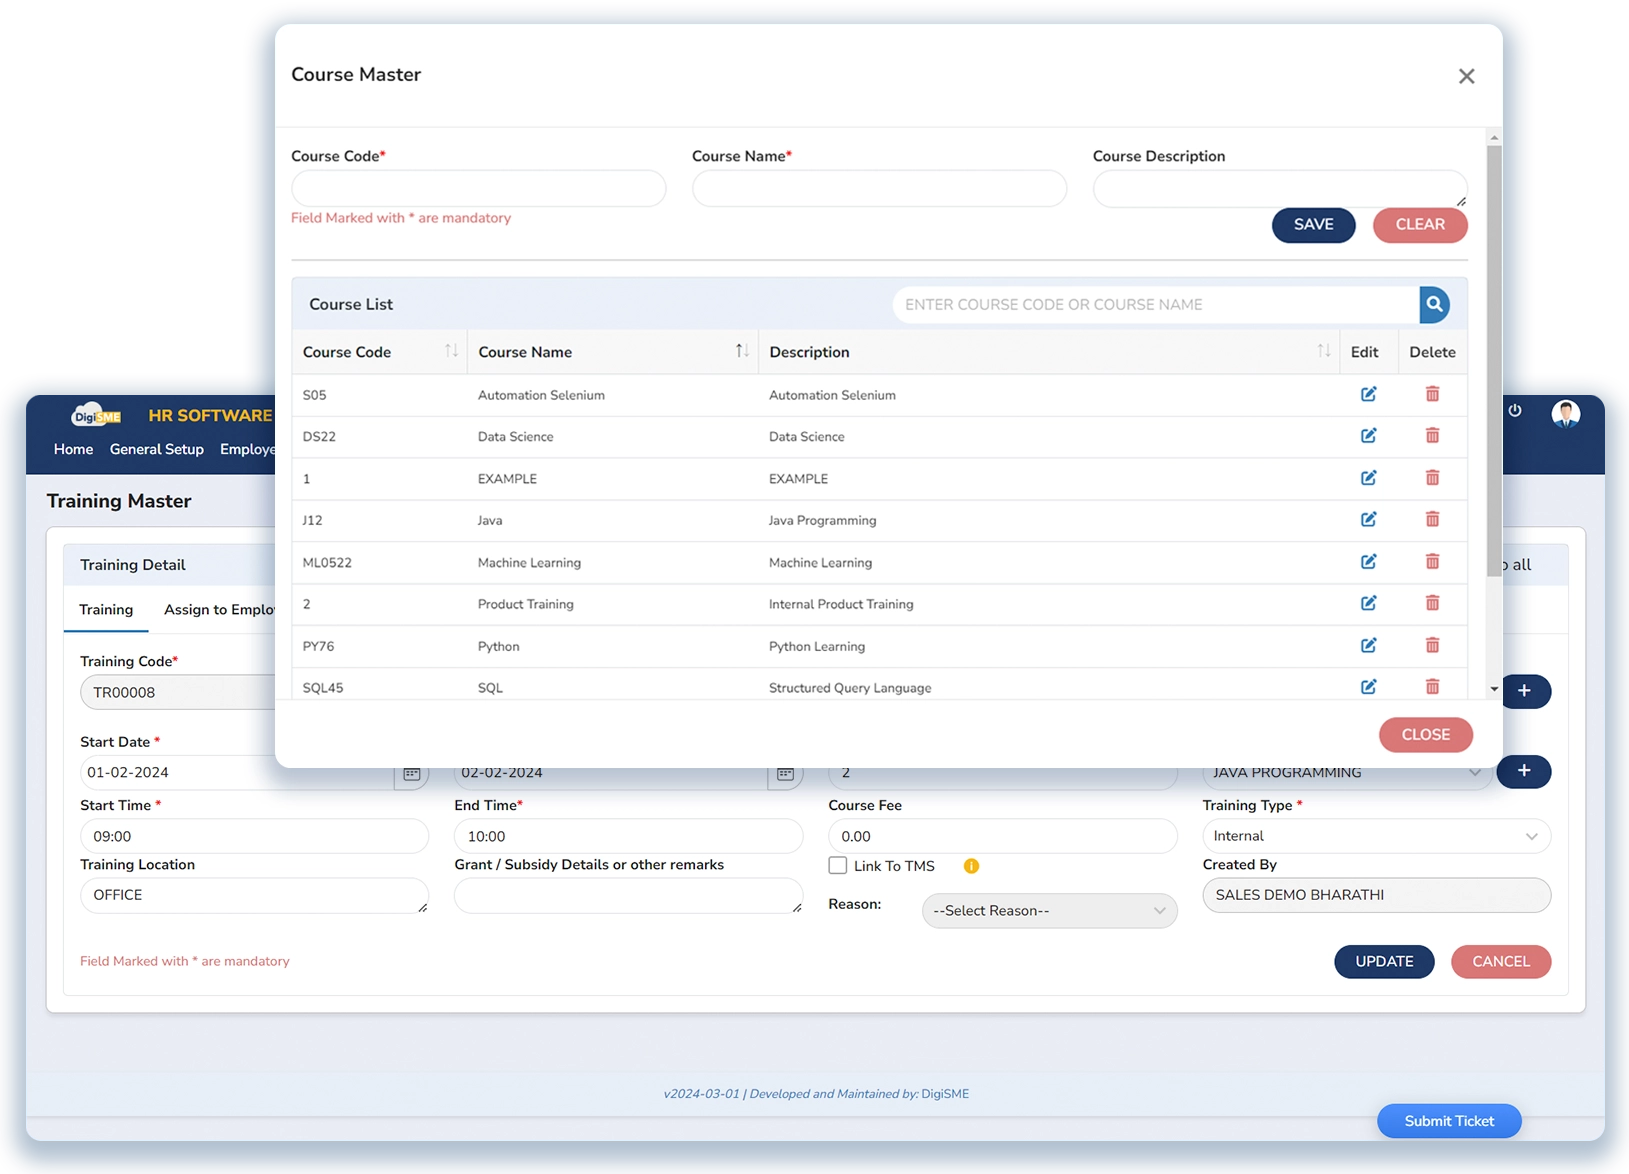Edit the Java course entry
Screen dimensions: 1629x1174
pyautogui.click(x=1368, y=520)
